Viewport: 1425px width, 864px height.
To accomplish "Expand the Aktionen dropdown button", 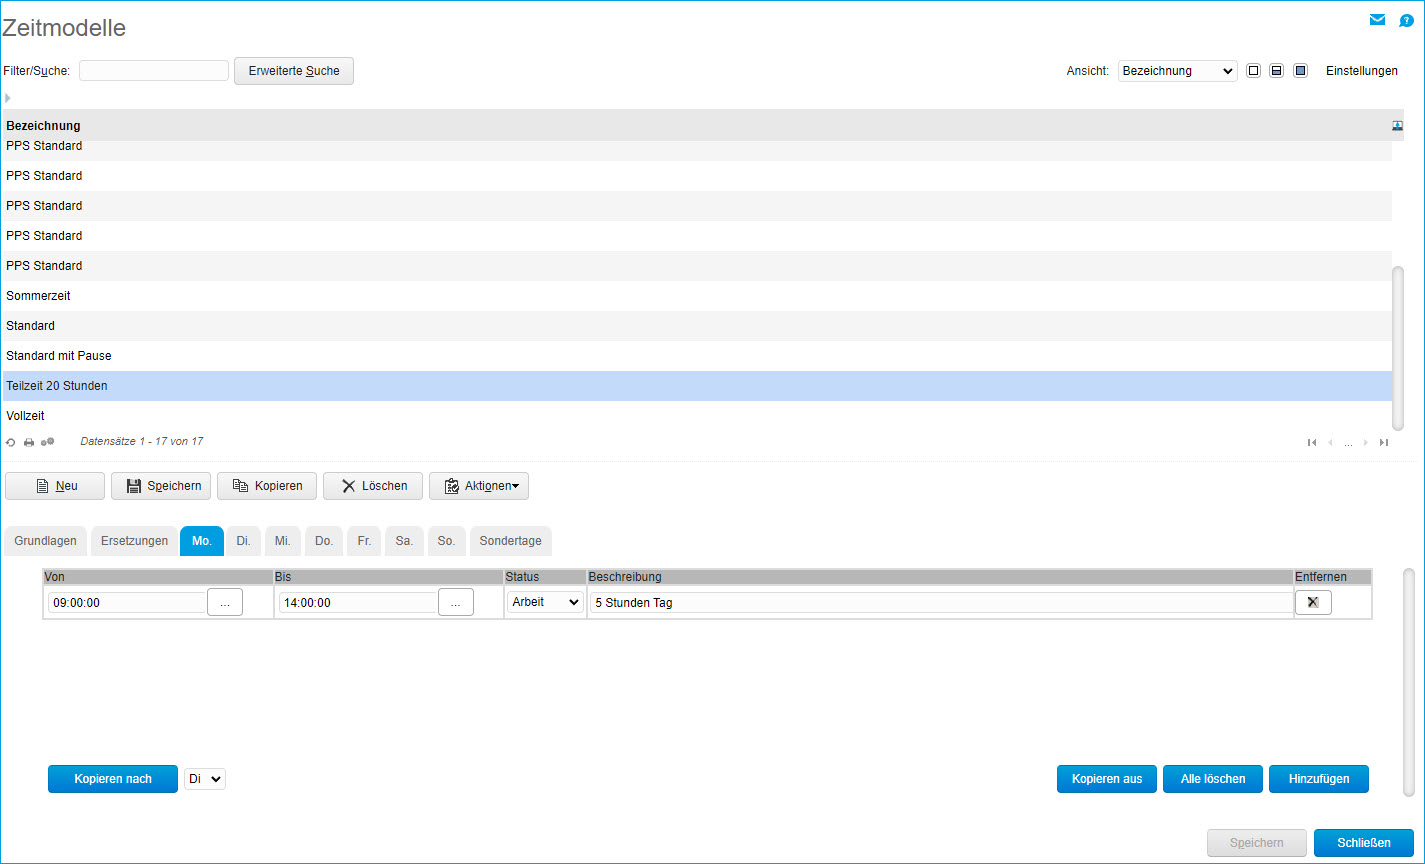I will coord(479,486).
